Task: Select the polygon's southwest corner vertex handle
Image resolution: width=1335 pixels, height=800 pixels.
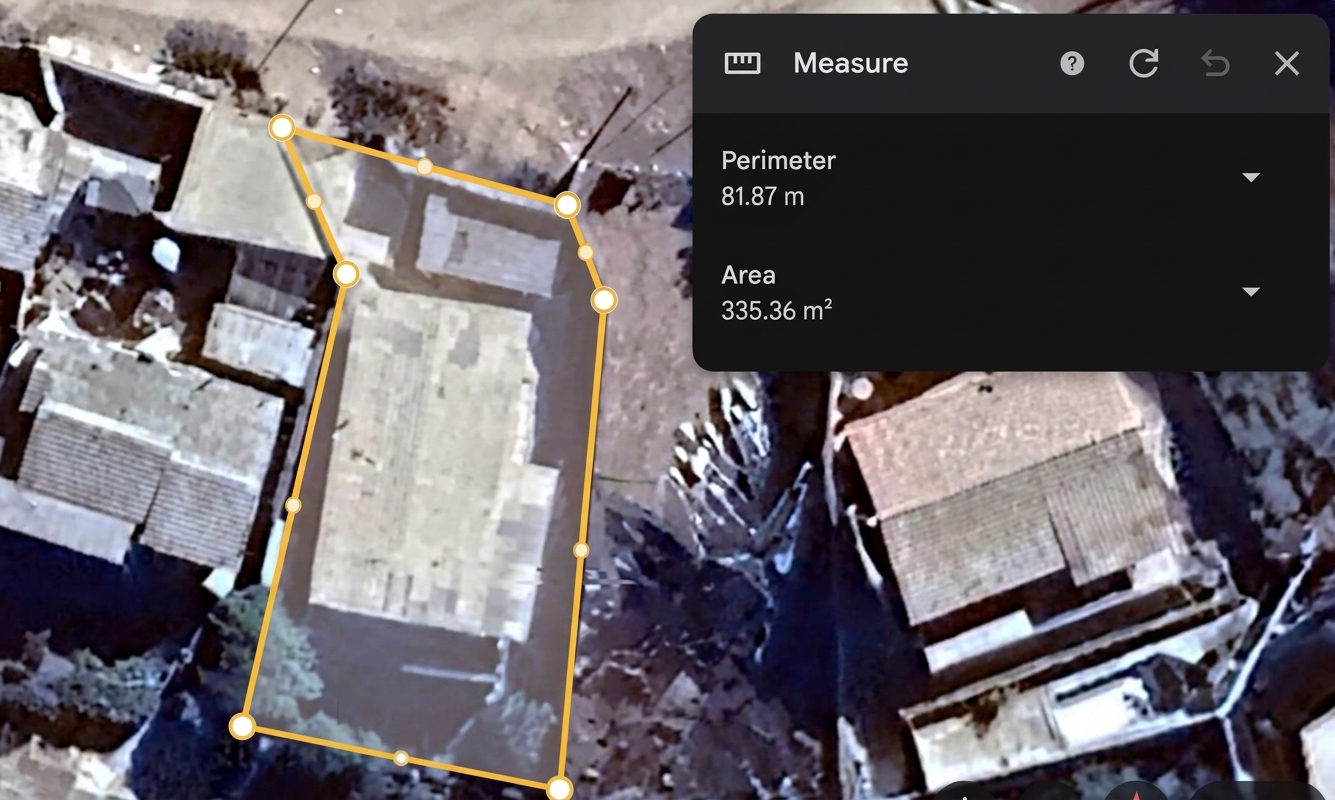Action: pos(242,727)
